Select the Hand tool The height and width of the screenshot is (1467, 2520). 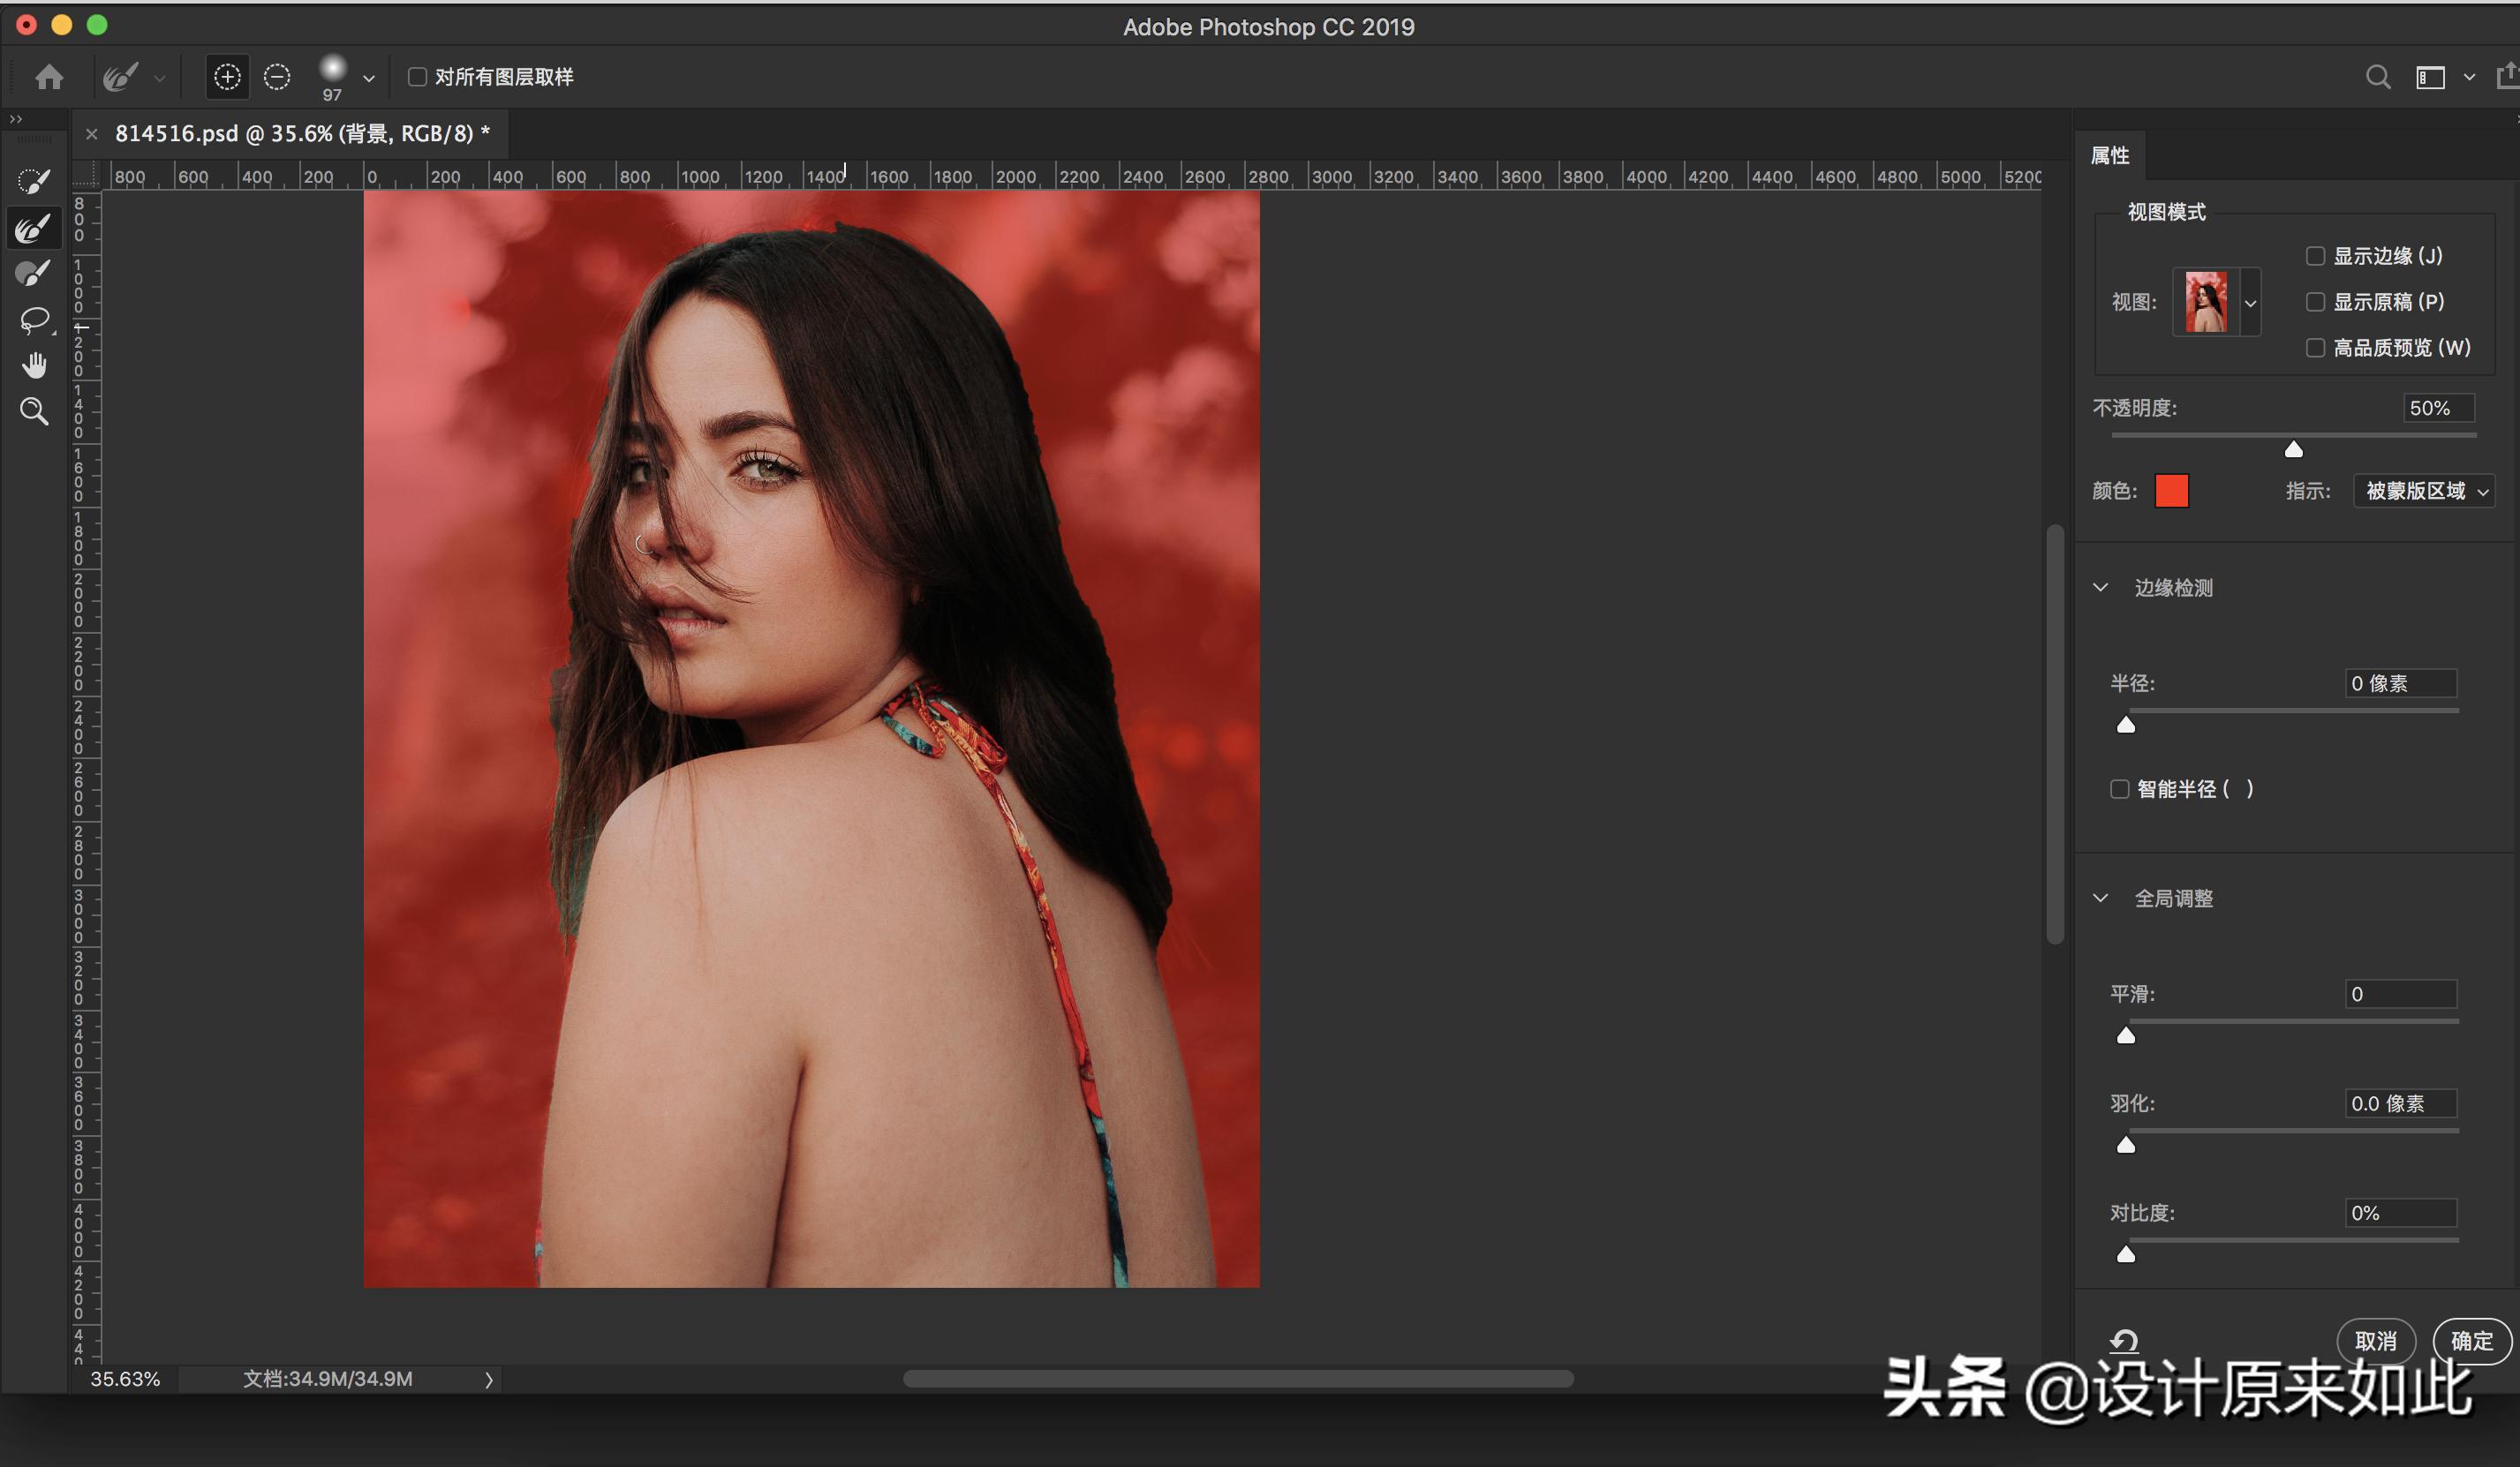33,366
